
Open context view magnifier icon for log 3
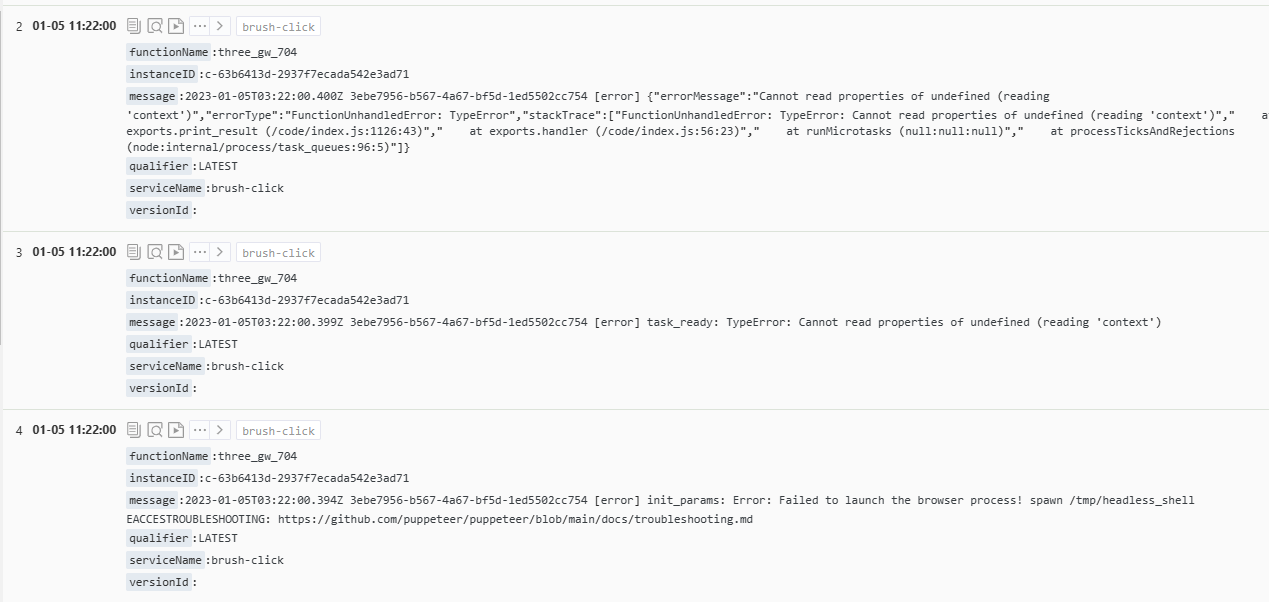[155, 252]
